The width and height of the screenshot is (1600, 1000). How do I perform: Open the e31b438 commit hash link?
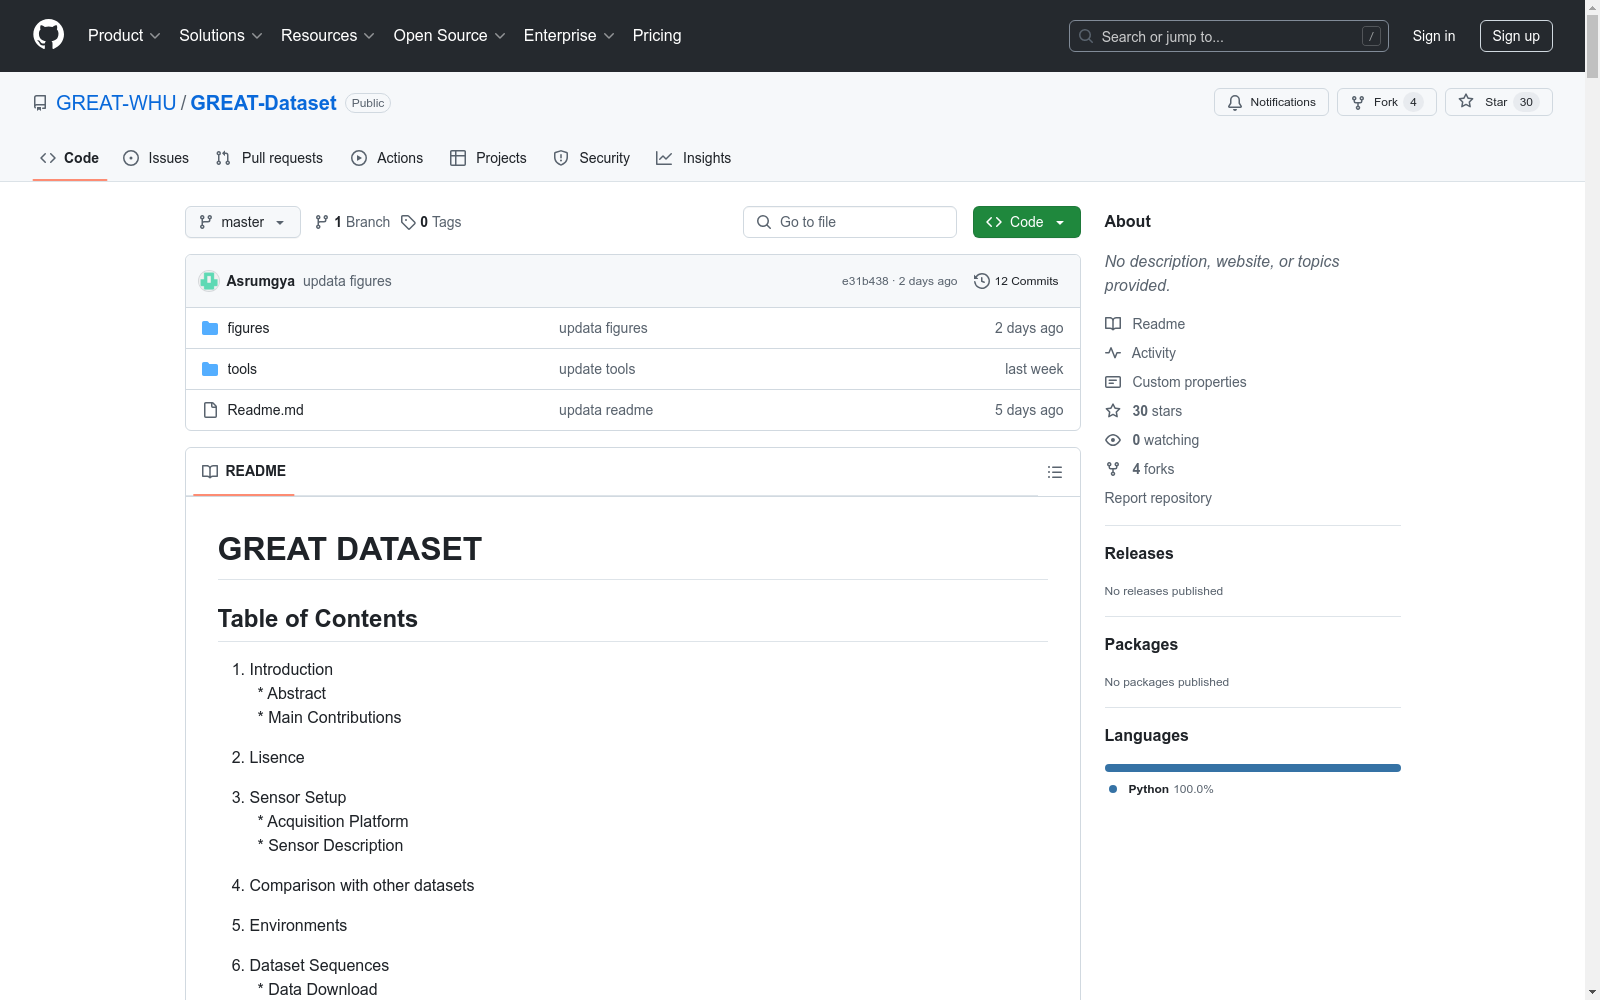tap(865, 281)
